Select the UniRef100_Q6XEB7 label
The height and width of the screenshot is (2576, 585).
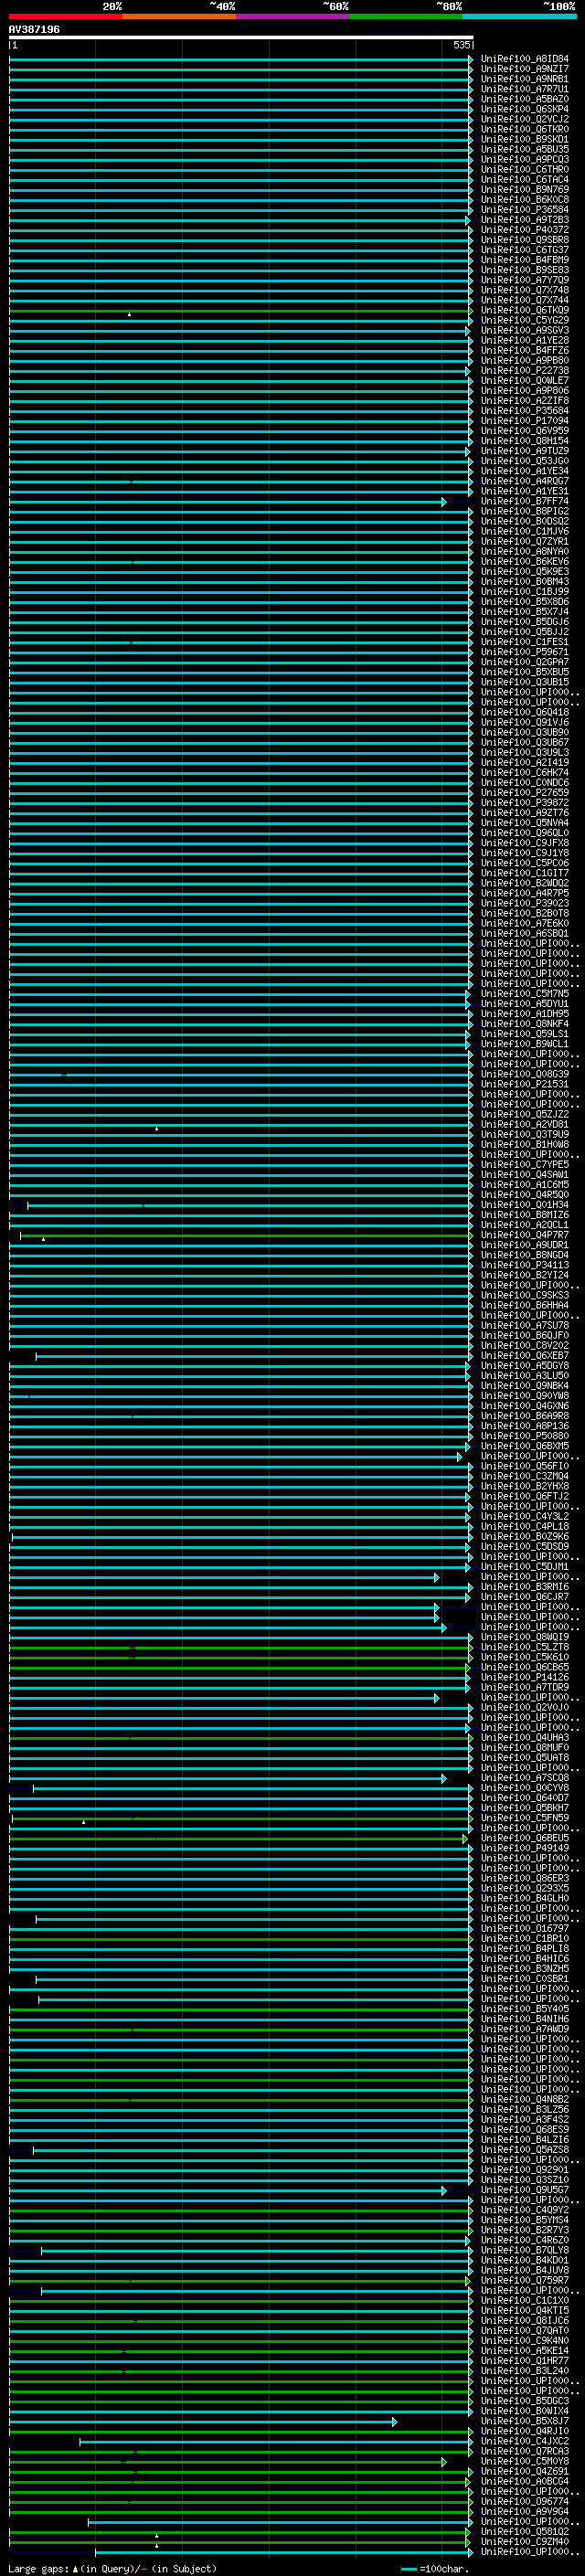tap(525, 1356)
